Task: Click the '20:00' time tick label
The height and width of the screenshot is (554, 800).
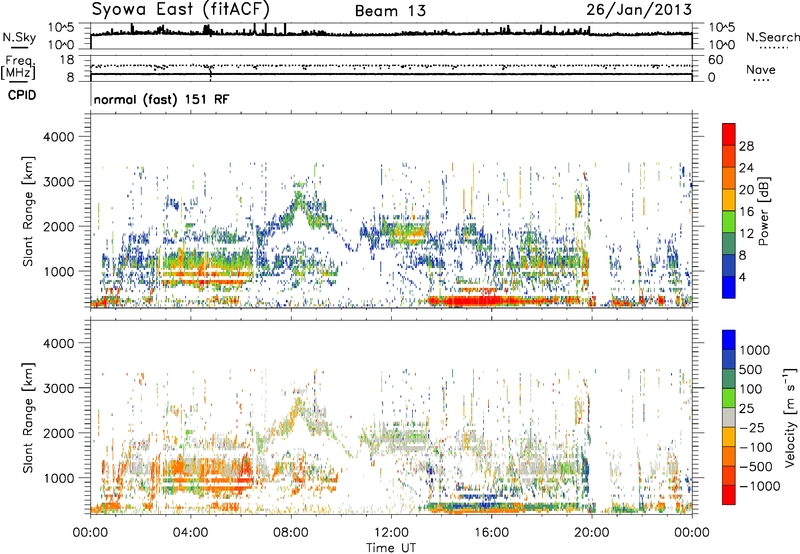Action: click(x=591, y=533)
